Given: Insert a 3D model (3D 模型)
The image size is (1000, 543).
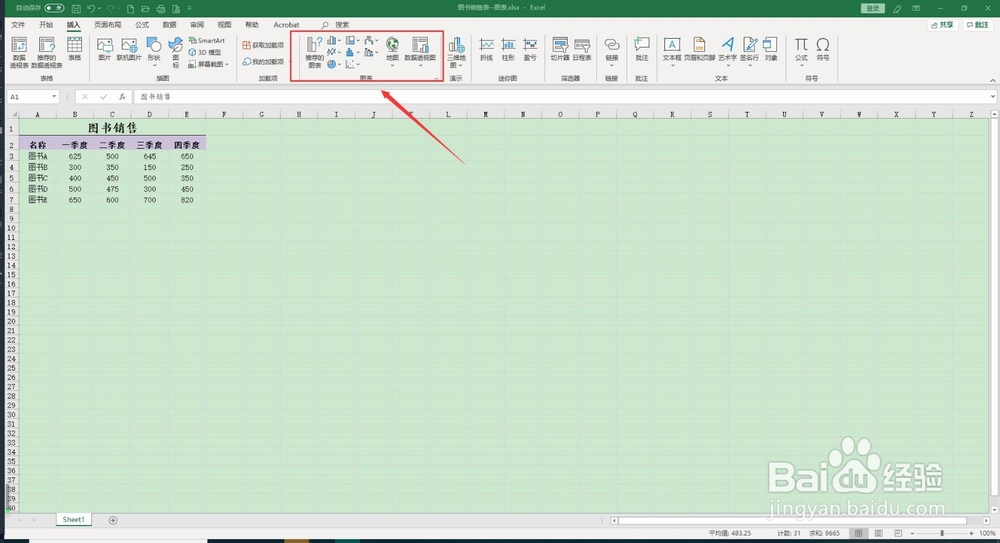Looking at the screenshot, I should [205, 52].
